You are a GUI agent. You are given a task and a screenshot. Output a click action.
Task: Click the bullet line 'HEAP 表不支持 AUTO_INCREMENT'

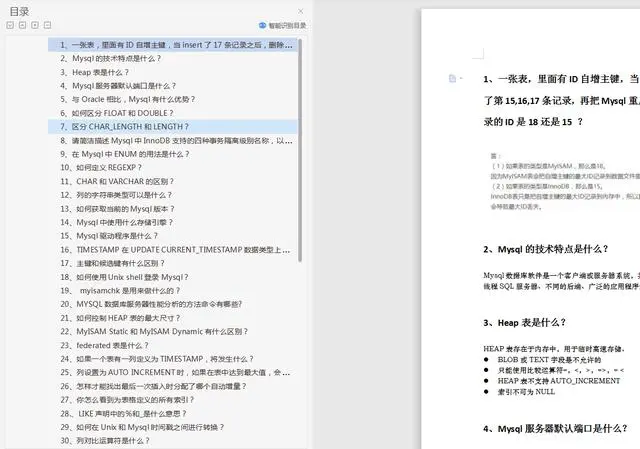pyautogui.click(x=558, y=381)
